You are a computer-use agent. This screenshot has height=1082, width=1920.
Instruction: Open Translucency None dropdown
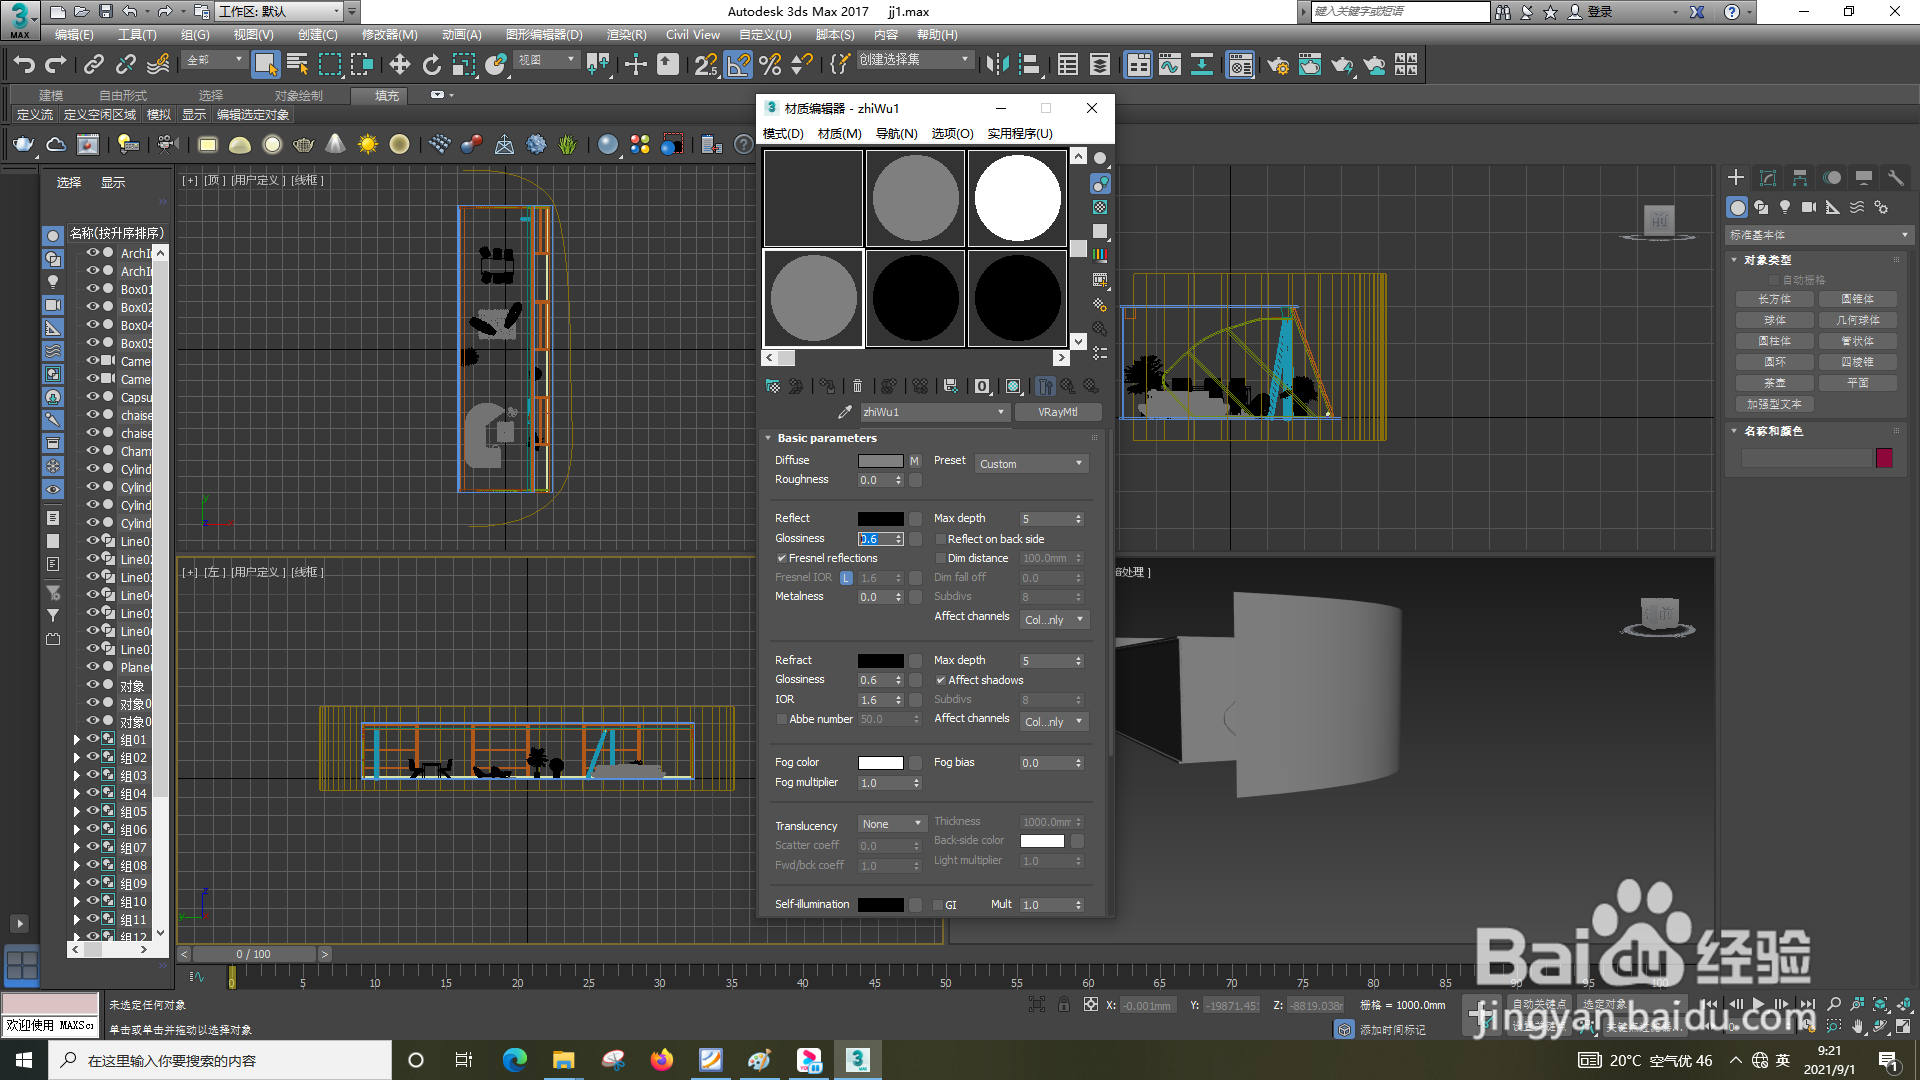[x=892, y=824]
